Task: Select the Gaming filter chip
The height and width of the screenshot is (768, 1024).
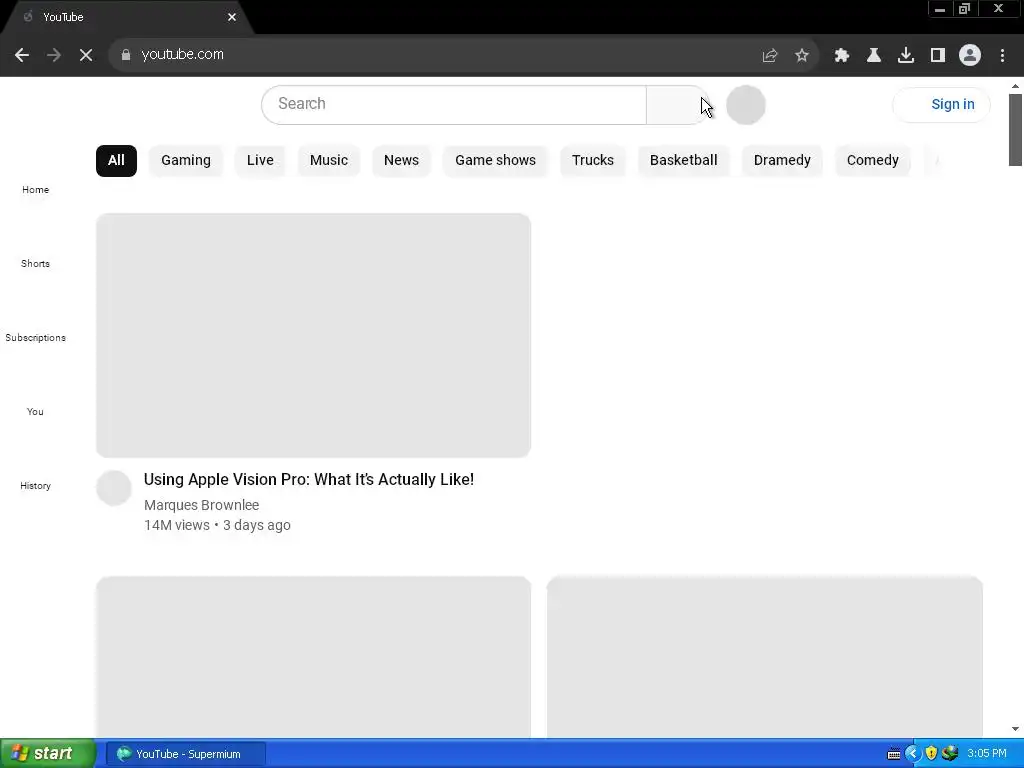Action: pyautogui.click(x=186, y=161)
